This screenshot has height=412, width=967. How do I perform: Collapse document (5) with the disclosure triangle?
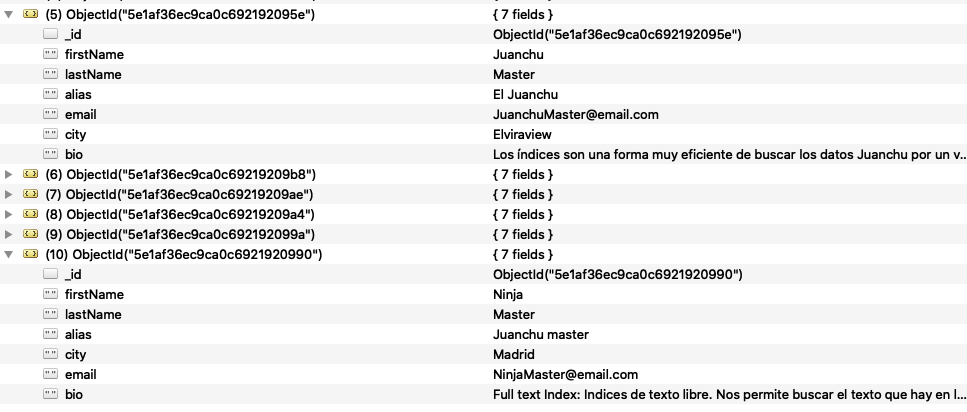pos(9,14)
